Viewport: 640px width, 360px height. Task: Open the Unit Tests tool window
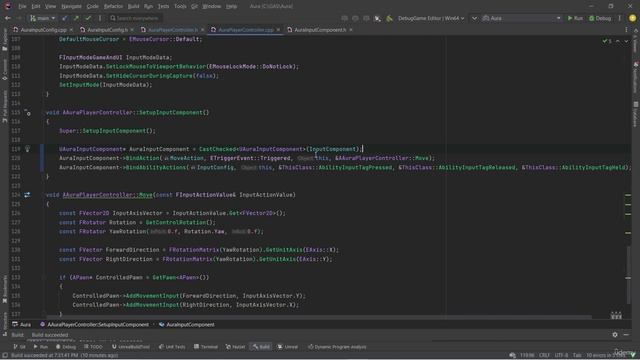172,347
